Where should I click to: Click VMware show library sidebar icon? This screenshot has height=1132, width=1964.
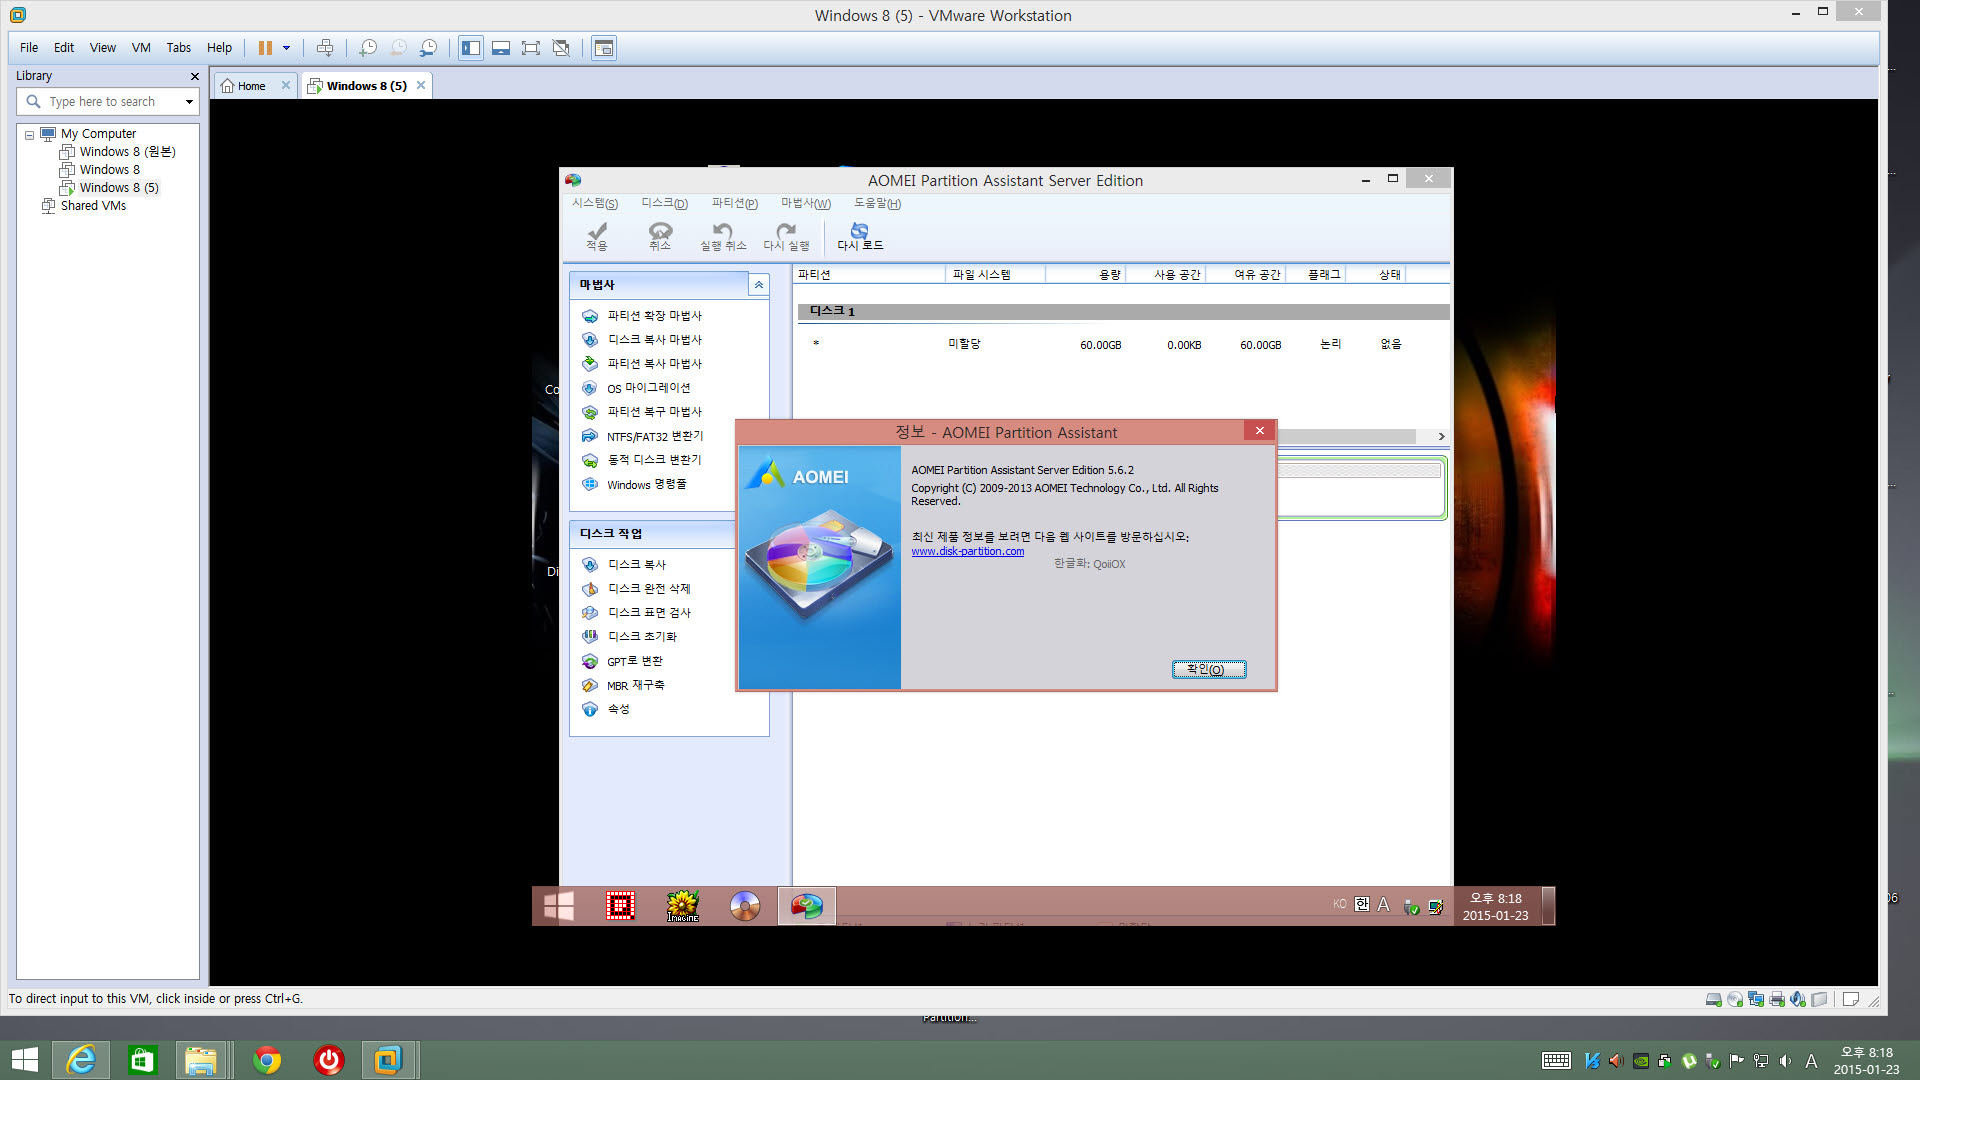tap(471, 48)
